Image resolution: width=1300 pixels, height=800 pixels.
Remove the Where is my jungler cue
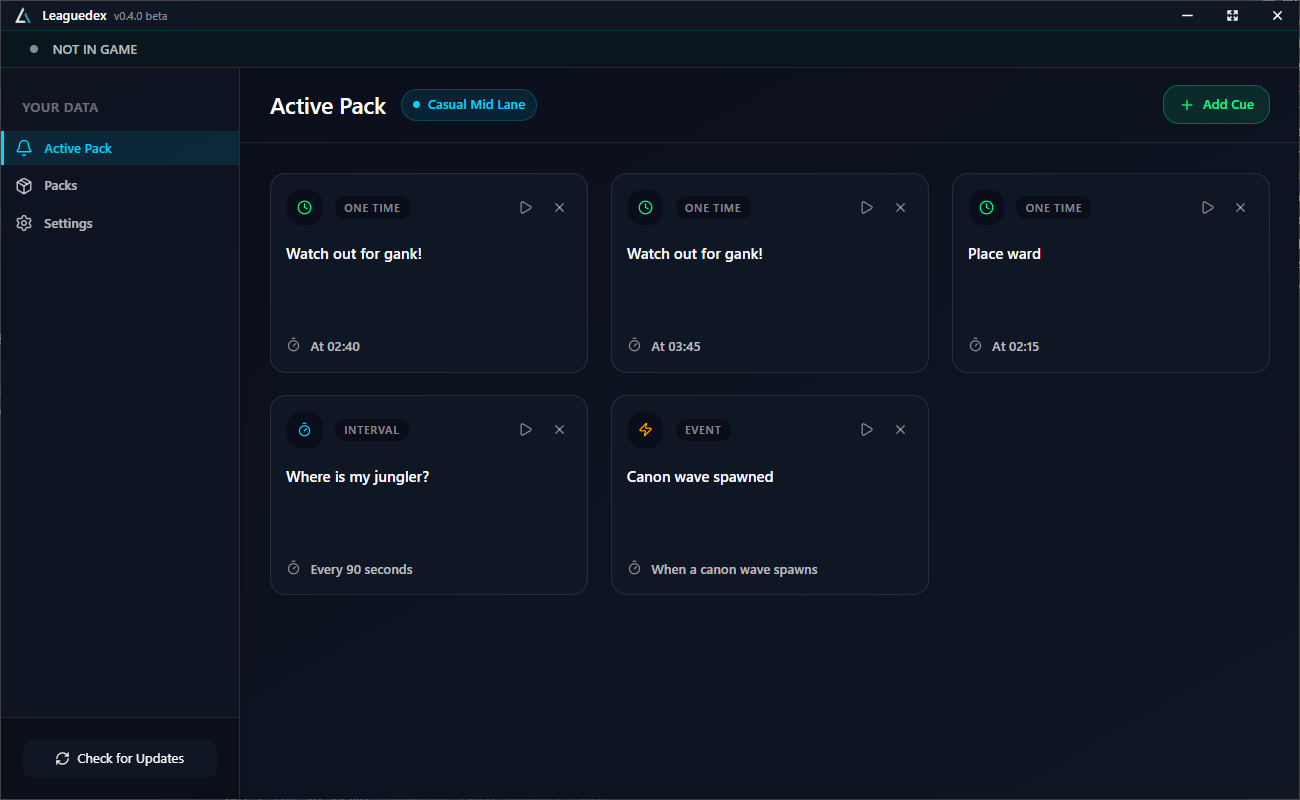pyautogui.click(x=559, y=429)
